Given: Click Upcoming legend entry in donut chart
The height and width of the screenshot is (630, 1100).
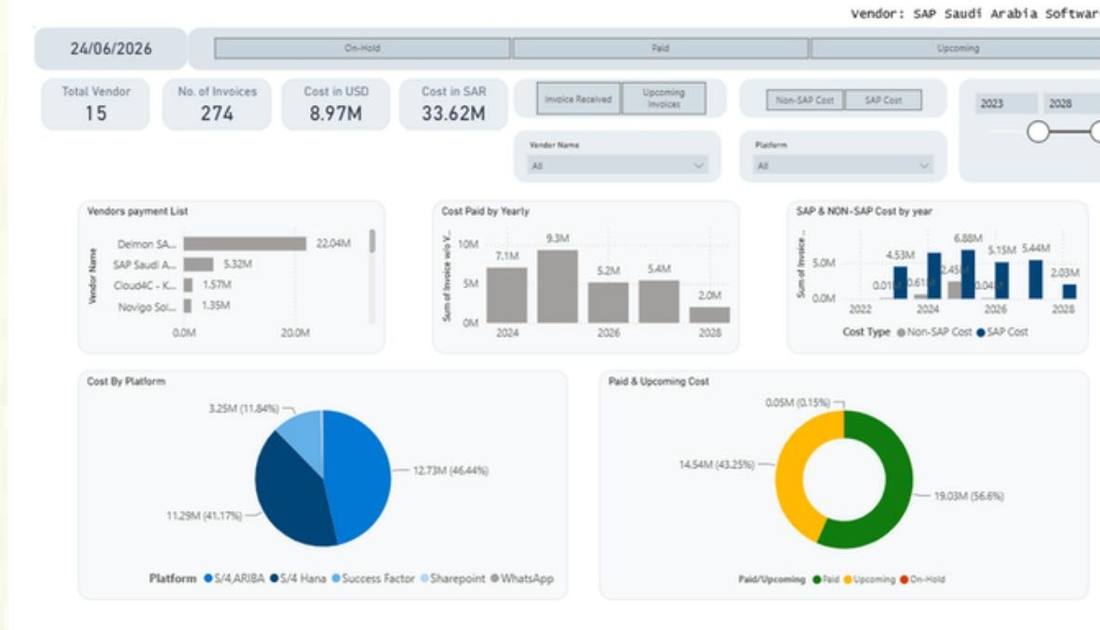Looking at the screenshot, I should click(869, 579).
